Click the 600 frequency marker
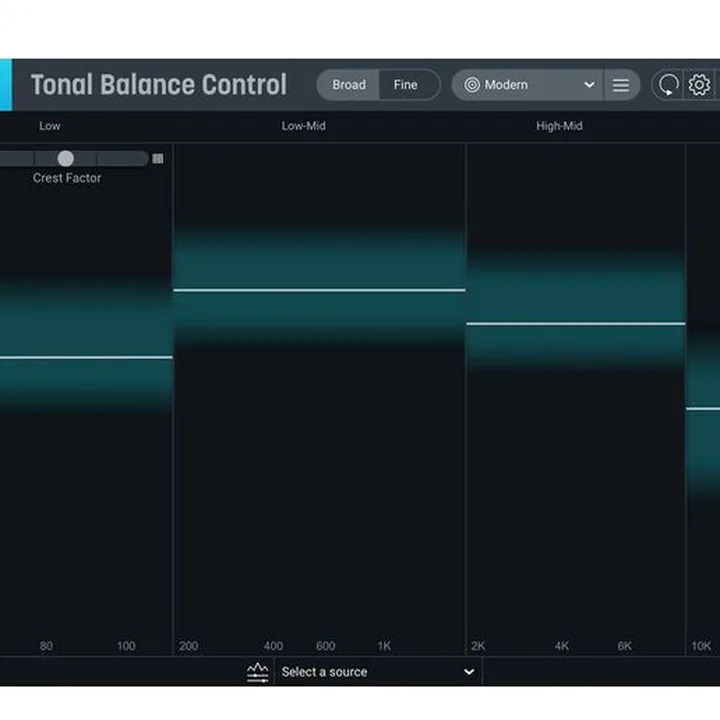 click(x=326, y=646)
